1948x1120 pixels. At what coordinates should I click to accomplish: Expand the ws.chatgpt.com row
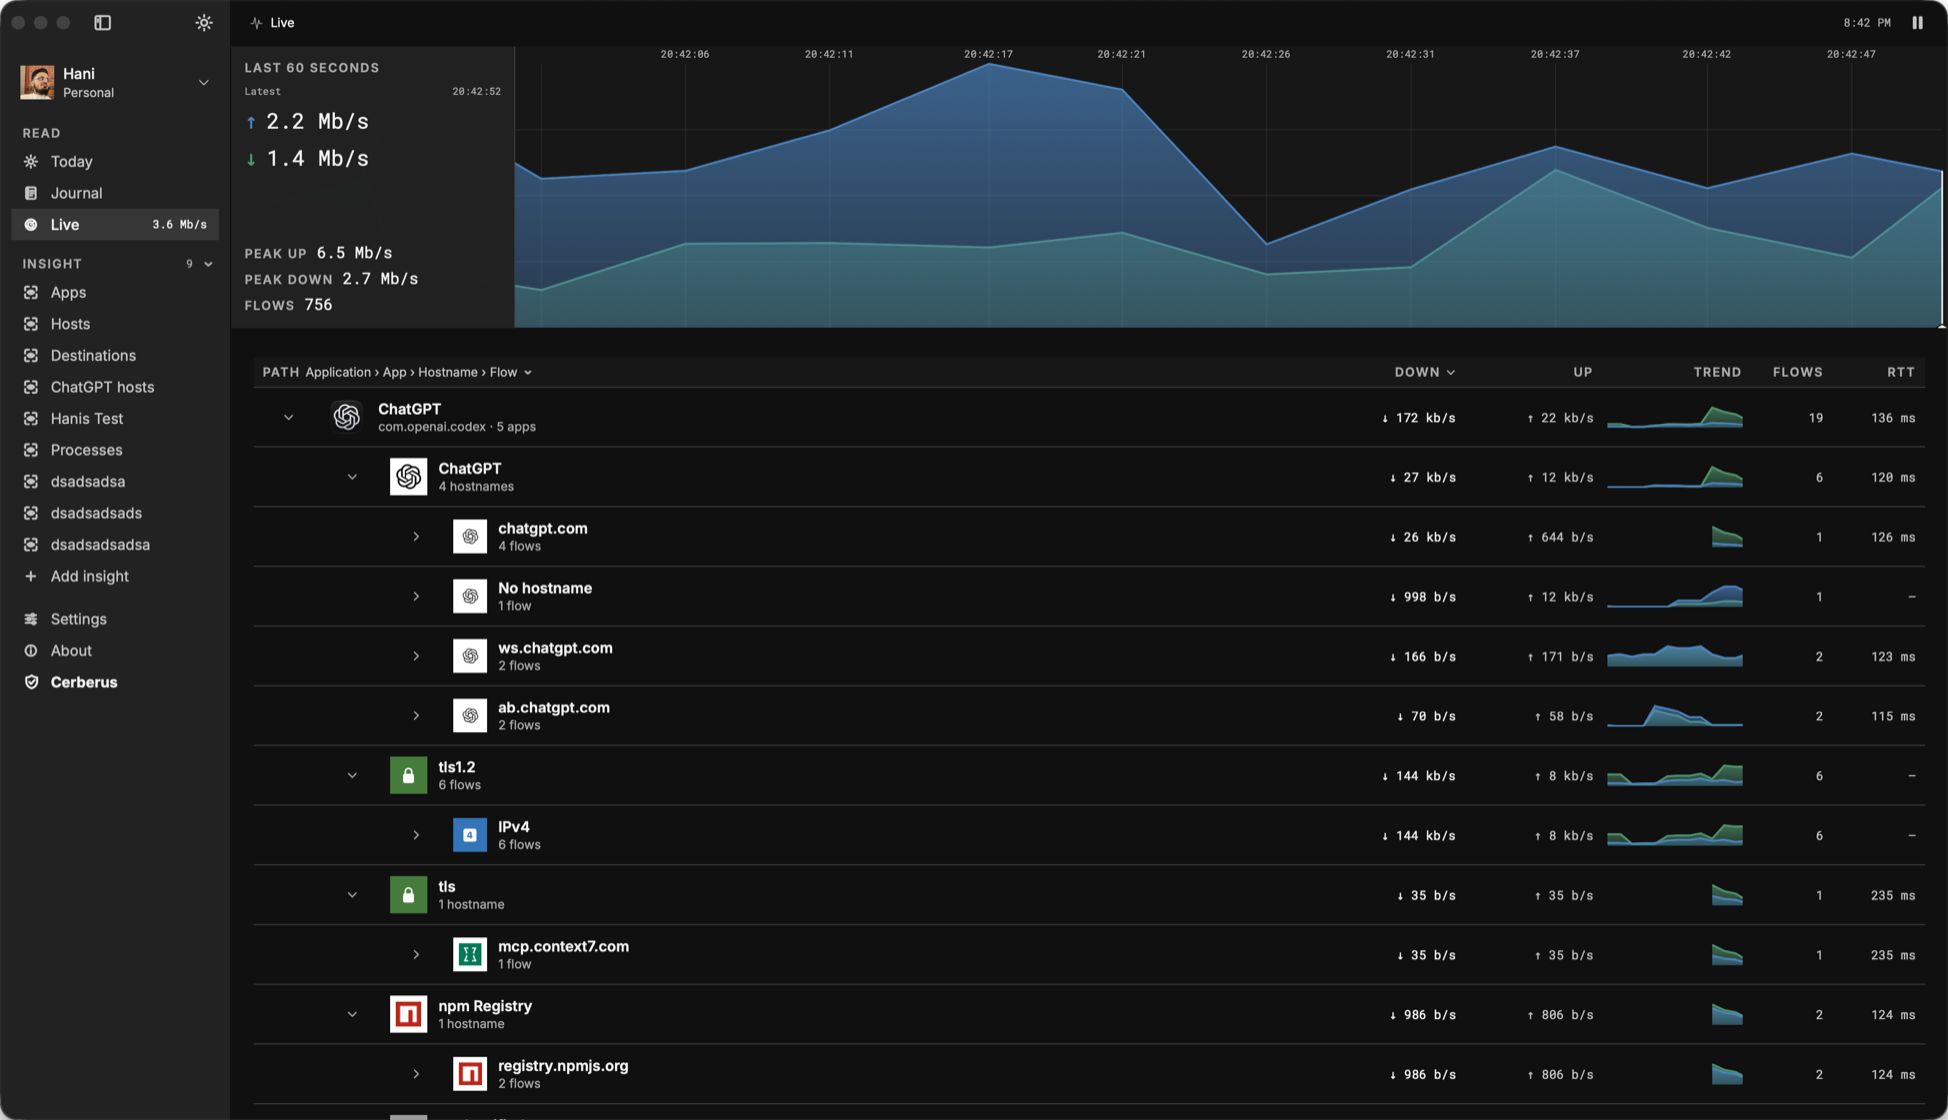[416, 656]
